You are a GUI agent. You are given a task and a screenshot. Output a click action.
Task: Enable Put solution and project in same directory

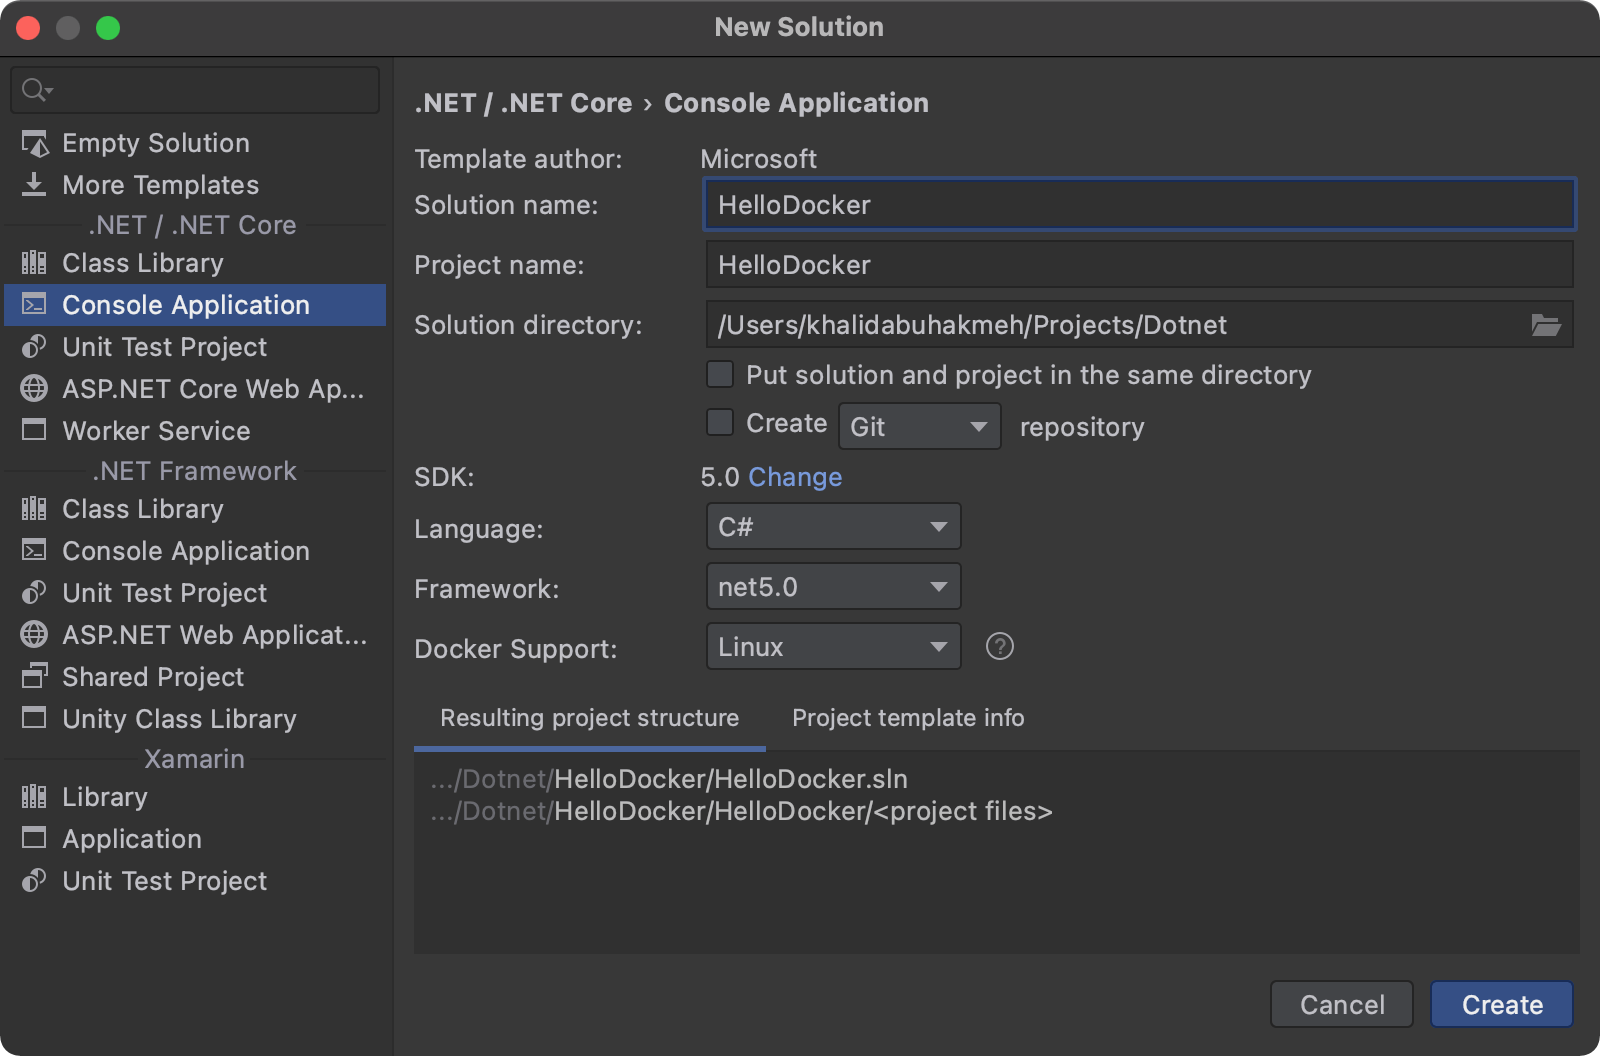[720, 375]
